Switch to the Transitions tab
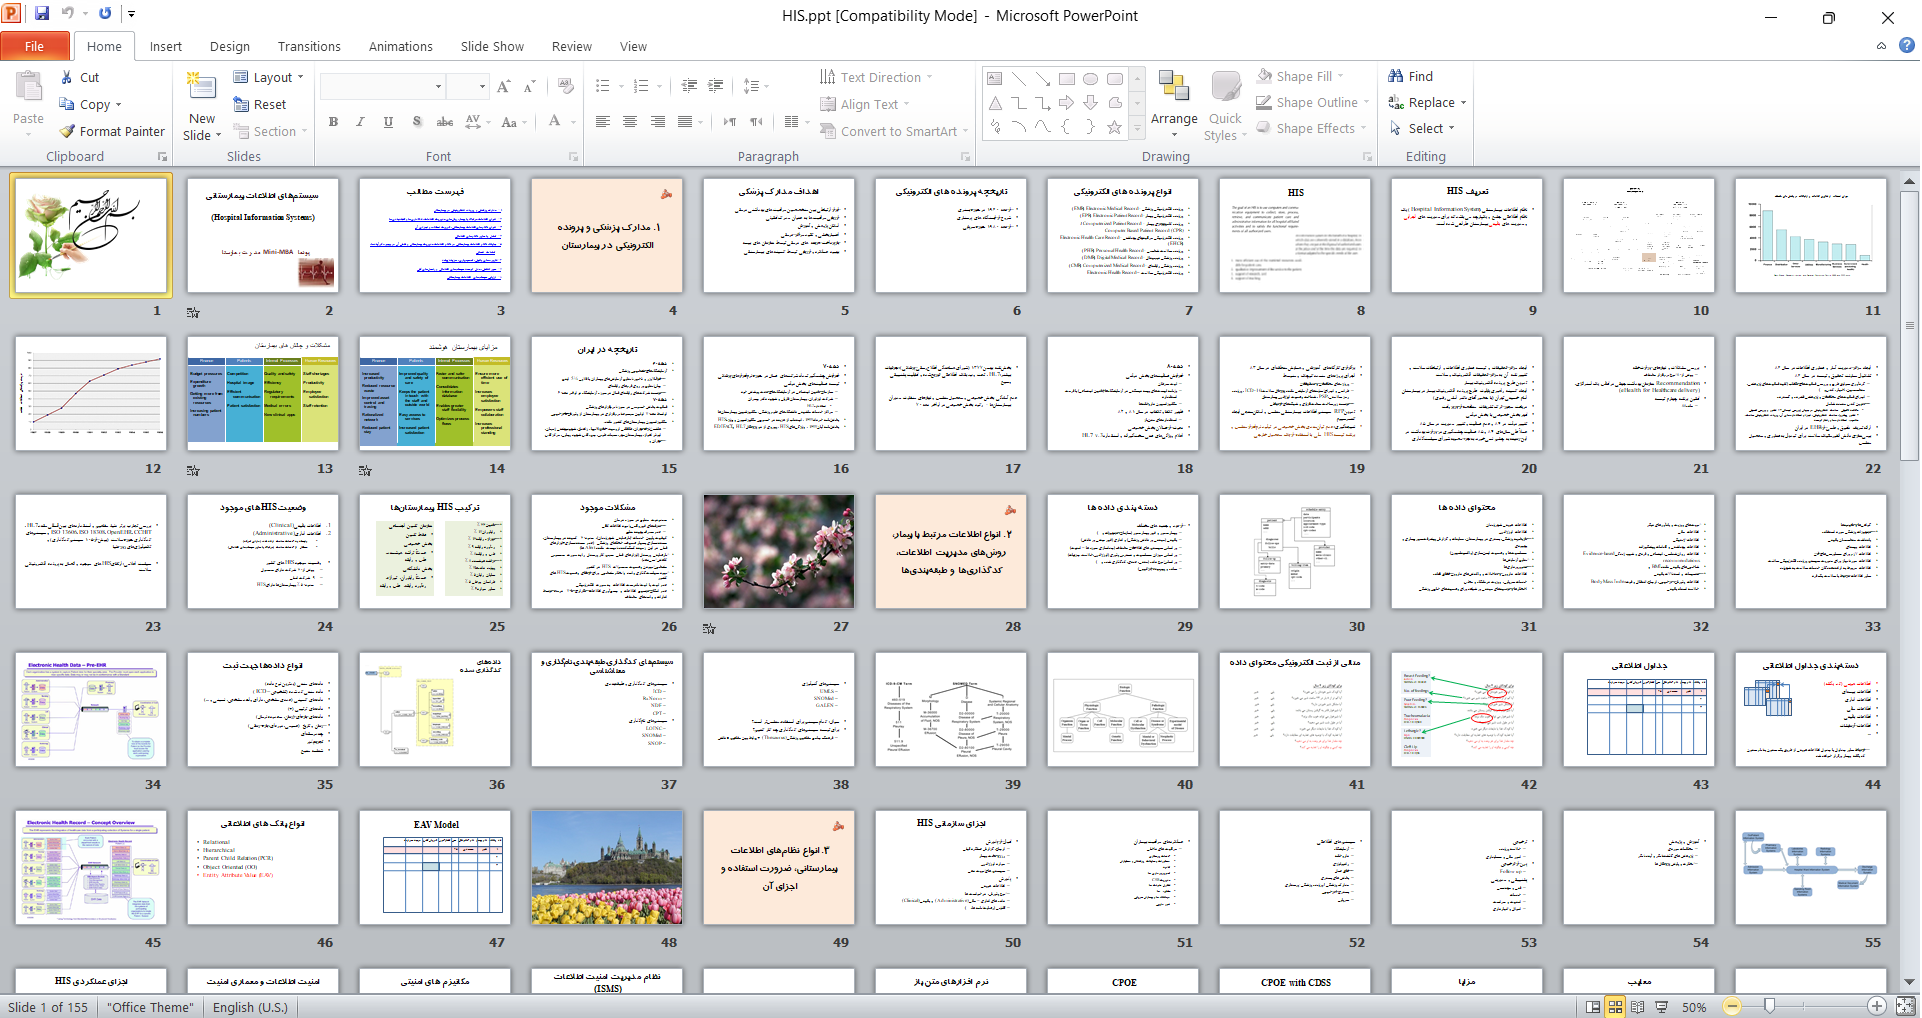 pos(309,46)
